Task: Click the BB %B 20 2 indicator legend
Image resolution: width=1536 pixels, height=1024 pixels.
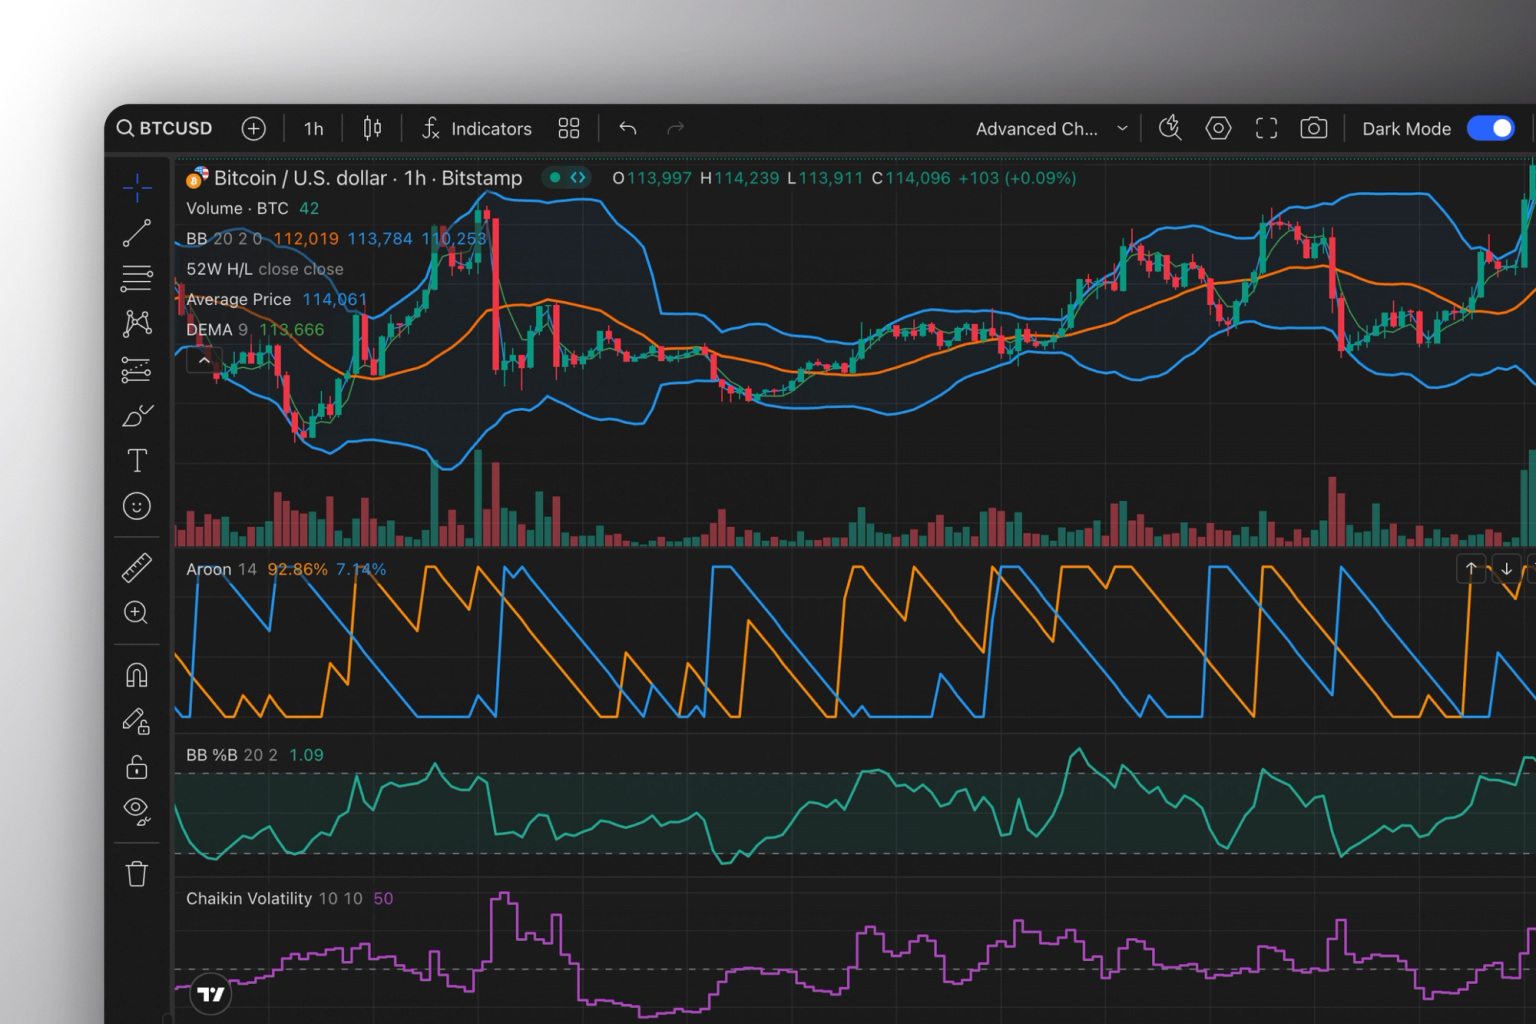Action: [232, 755]
